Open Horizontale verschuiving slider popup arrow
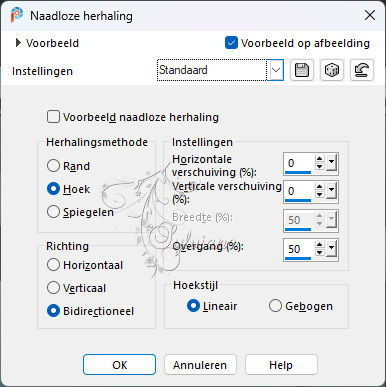386x387 pixels. pyautogui.click(x=331, y=163)
